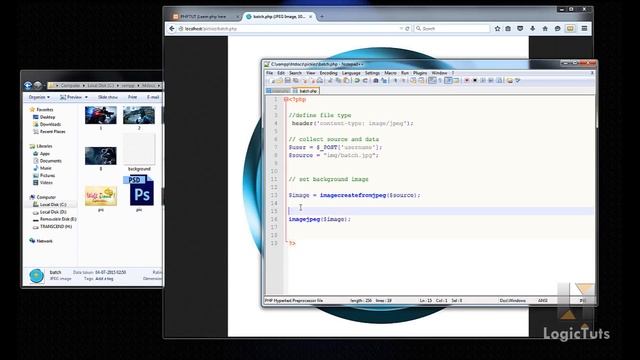This screenshot has width=640, height=360.
Task: Select Recent Places in Explorer sidebar
Action: click(x=49, y=131)
